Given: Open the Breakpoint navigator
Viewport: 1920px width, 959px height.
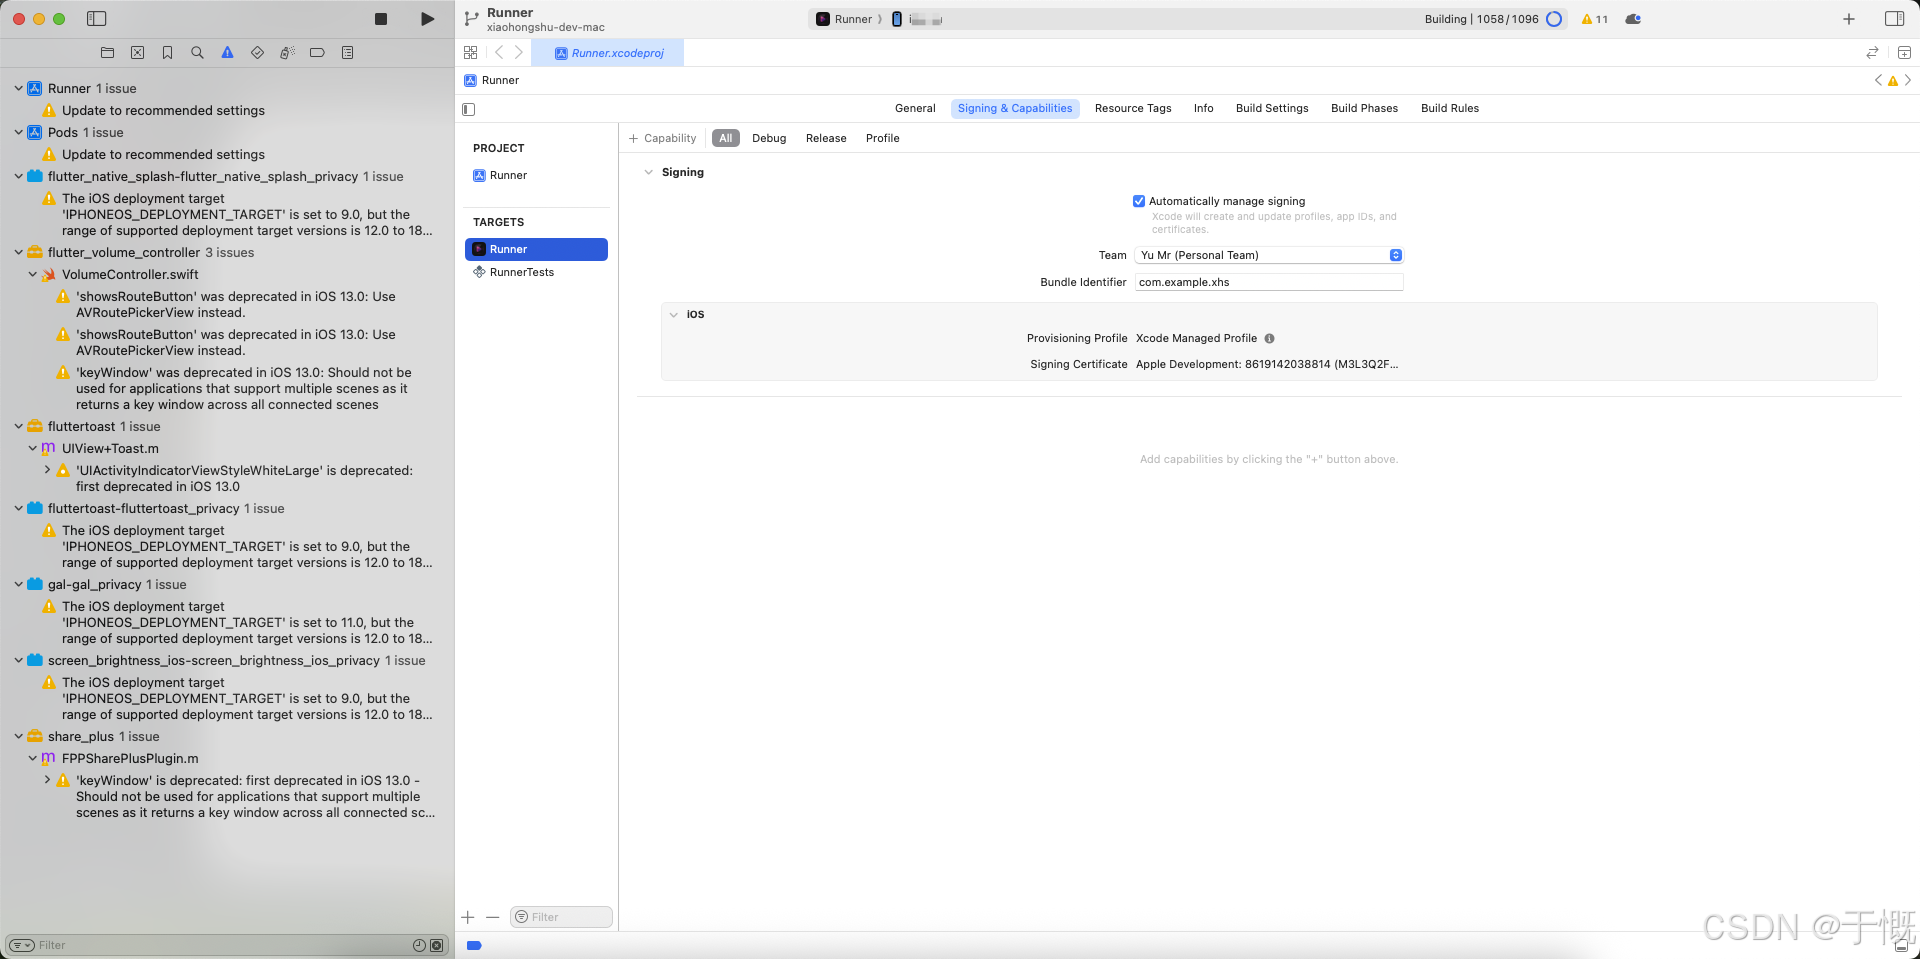Looking at the screenshot, I should point(317,53).
